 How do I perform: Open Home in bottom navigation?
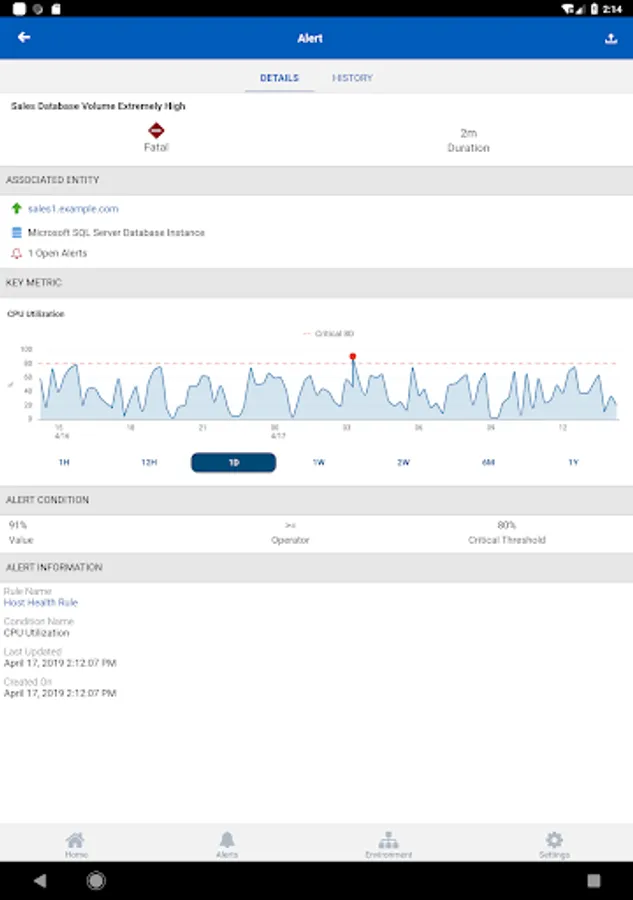tap(76, 844)
